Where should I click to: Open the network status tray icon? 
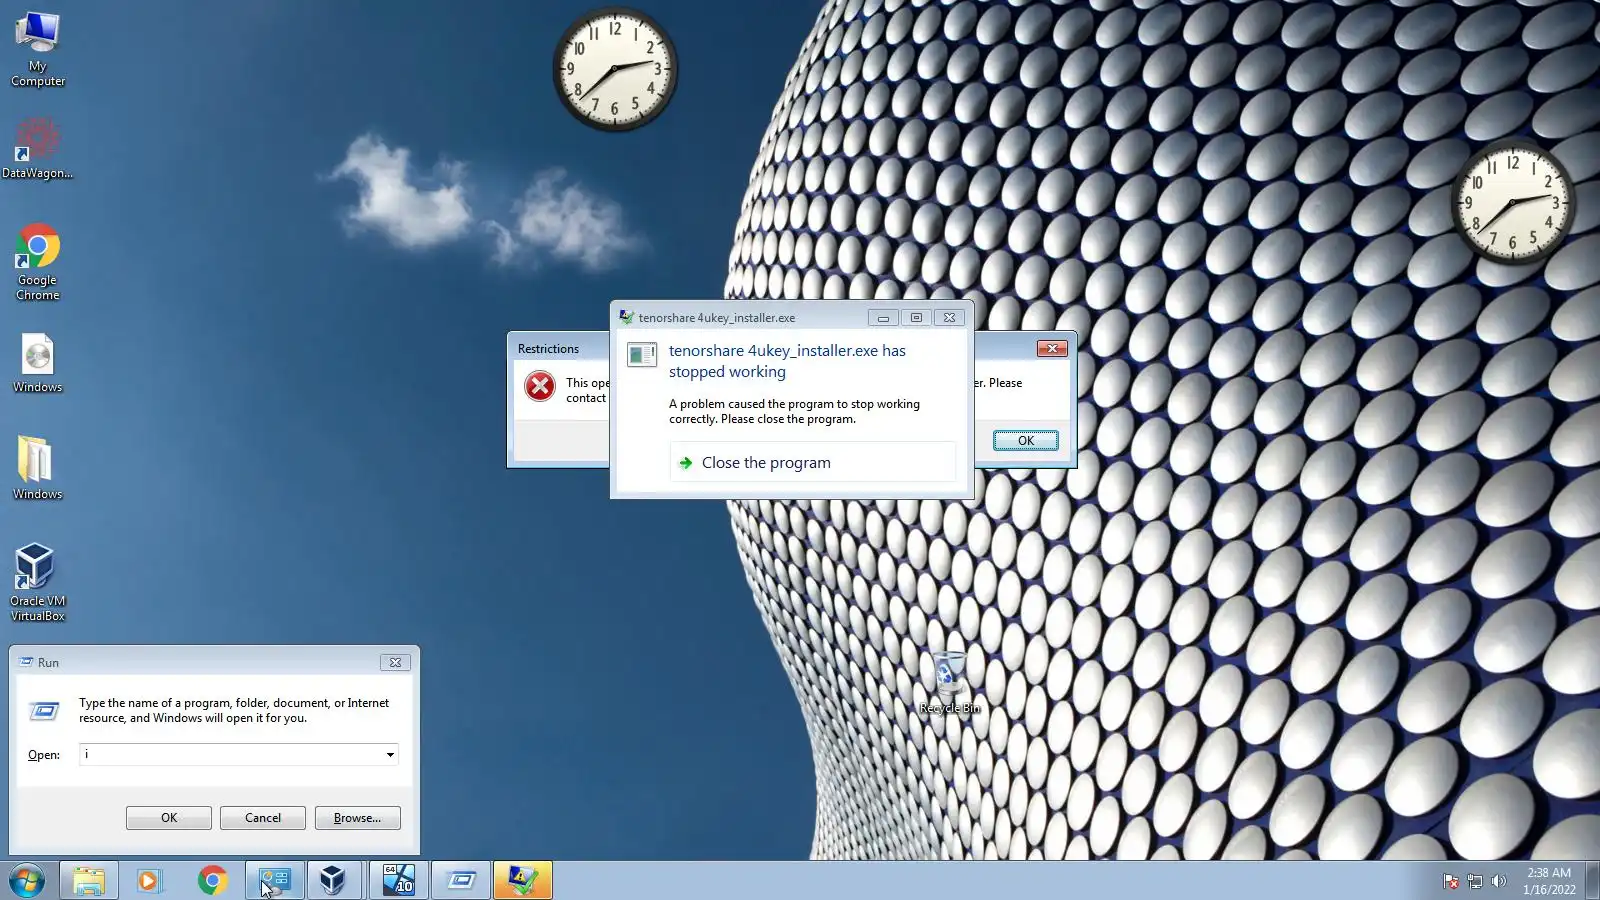pyautogui.click(x=1475, y=881)
